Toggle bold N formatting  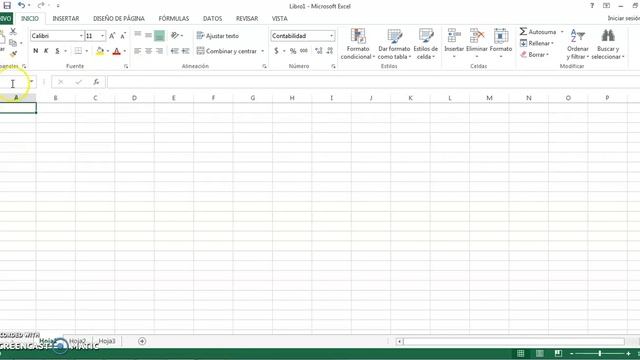(x=36, y=51)
